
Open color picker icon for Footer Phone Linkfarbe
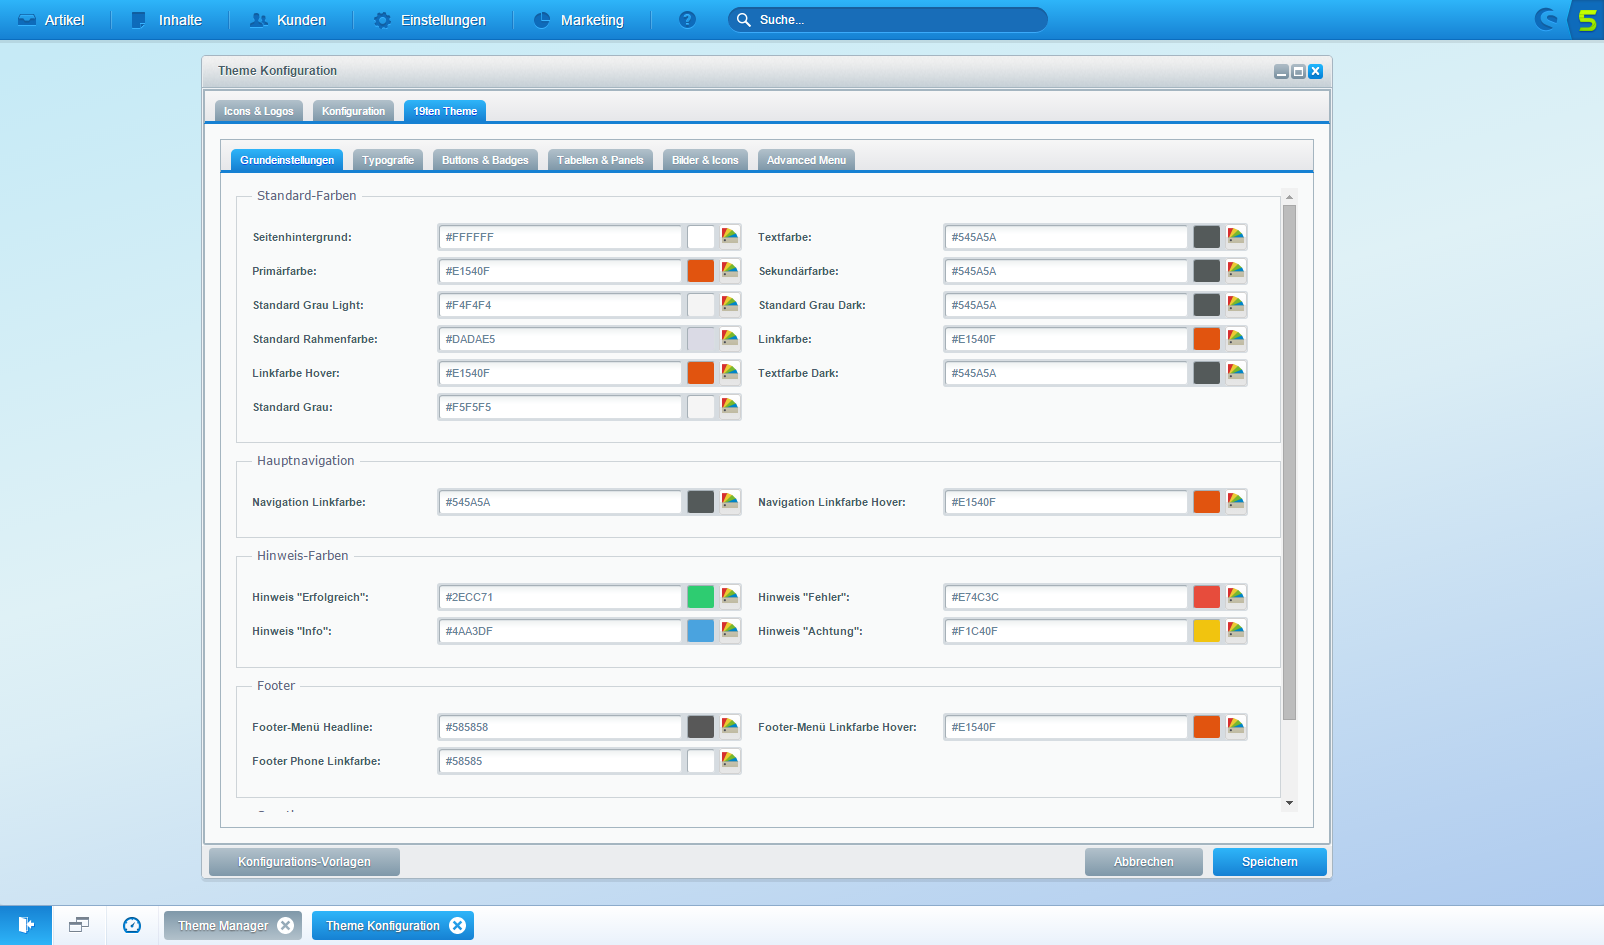730,761
